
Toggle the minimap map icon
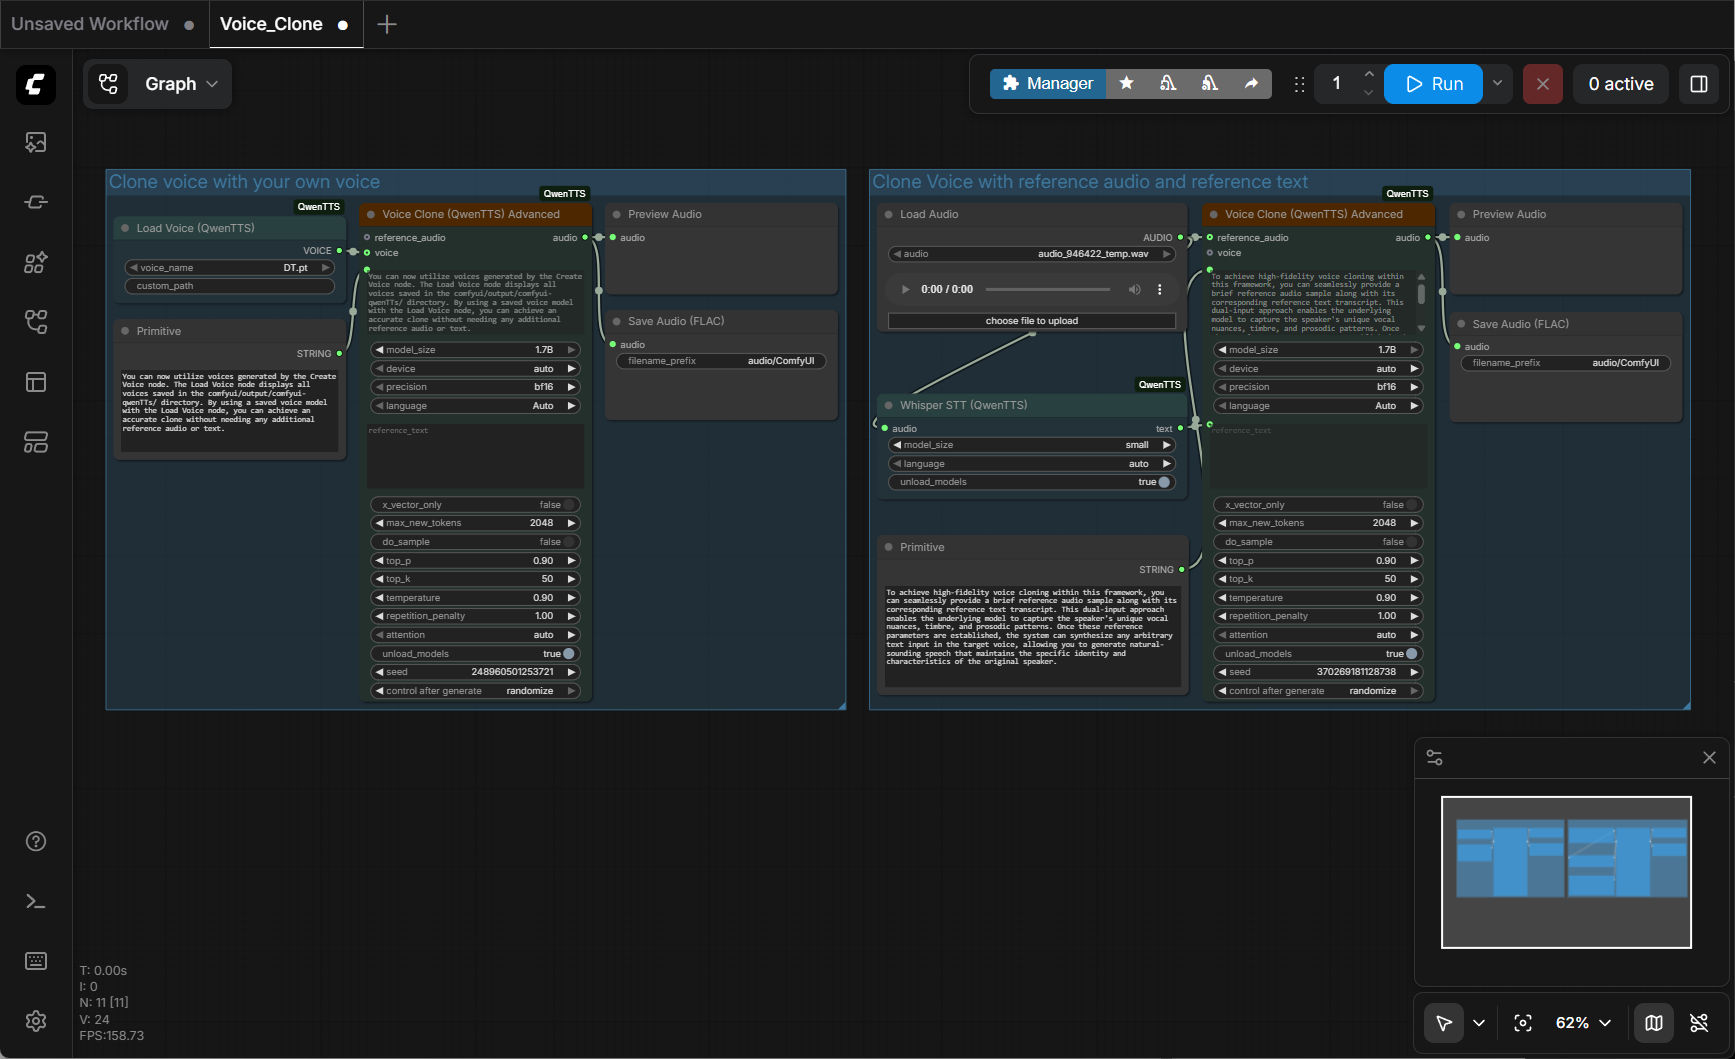tap(1654, 1023)
